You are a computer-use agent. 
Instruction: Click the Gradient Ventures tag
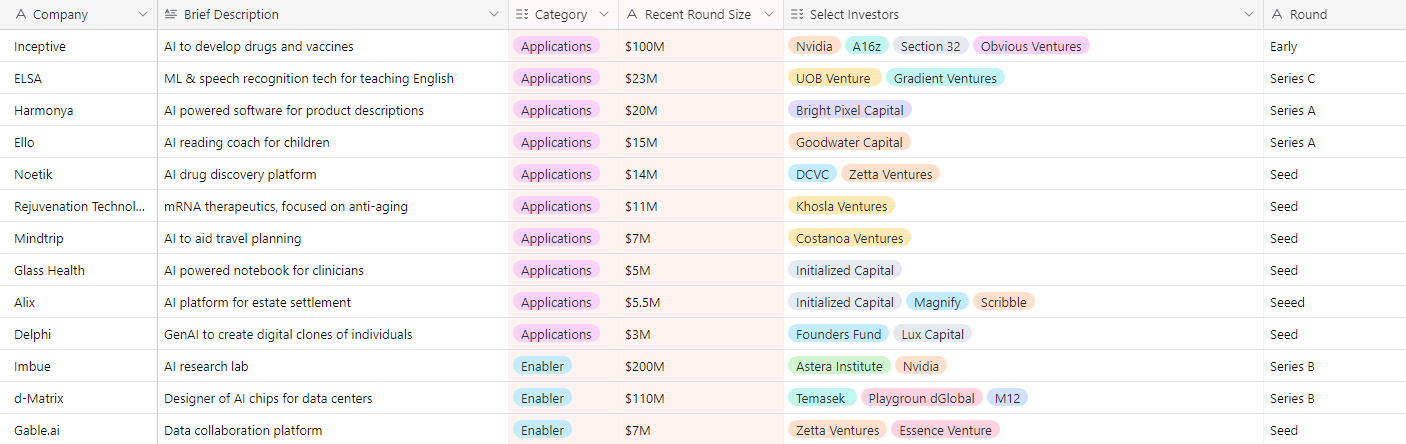945,78
